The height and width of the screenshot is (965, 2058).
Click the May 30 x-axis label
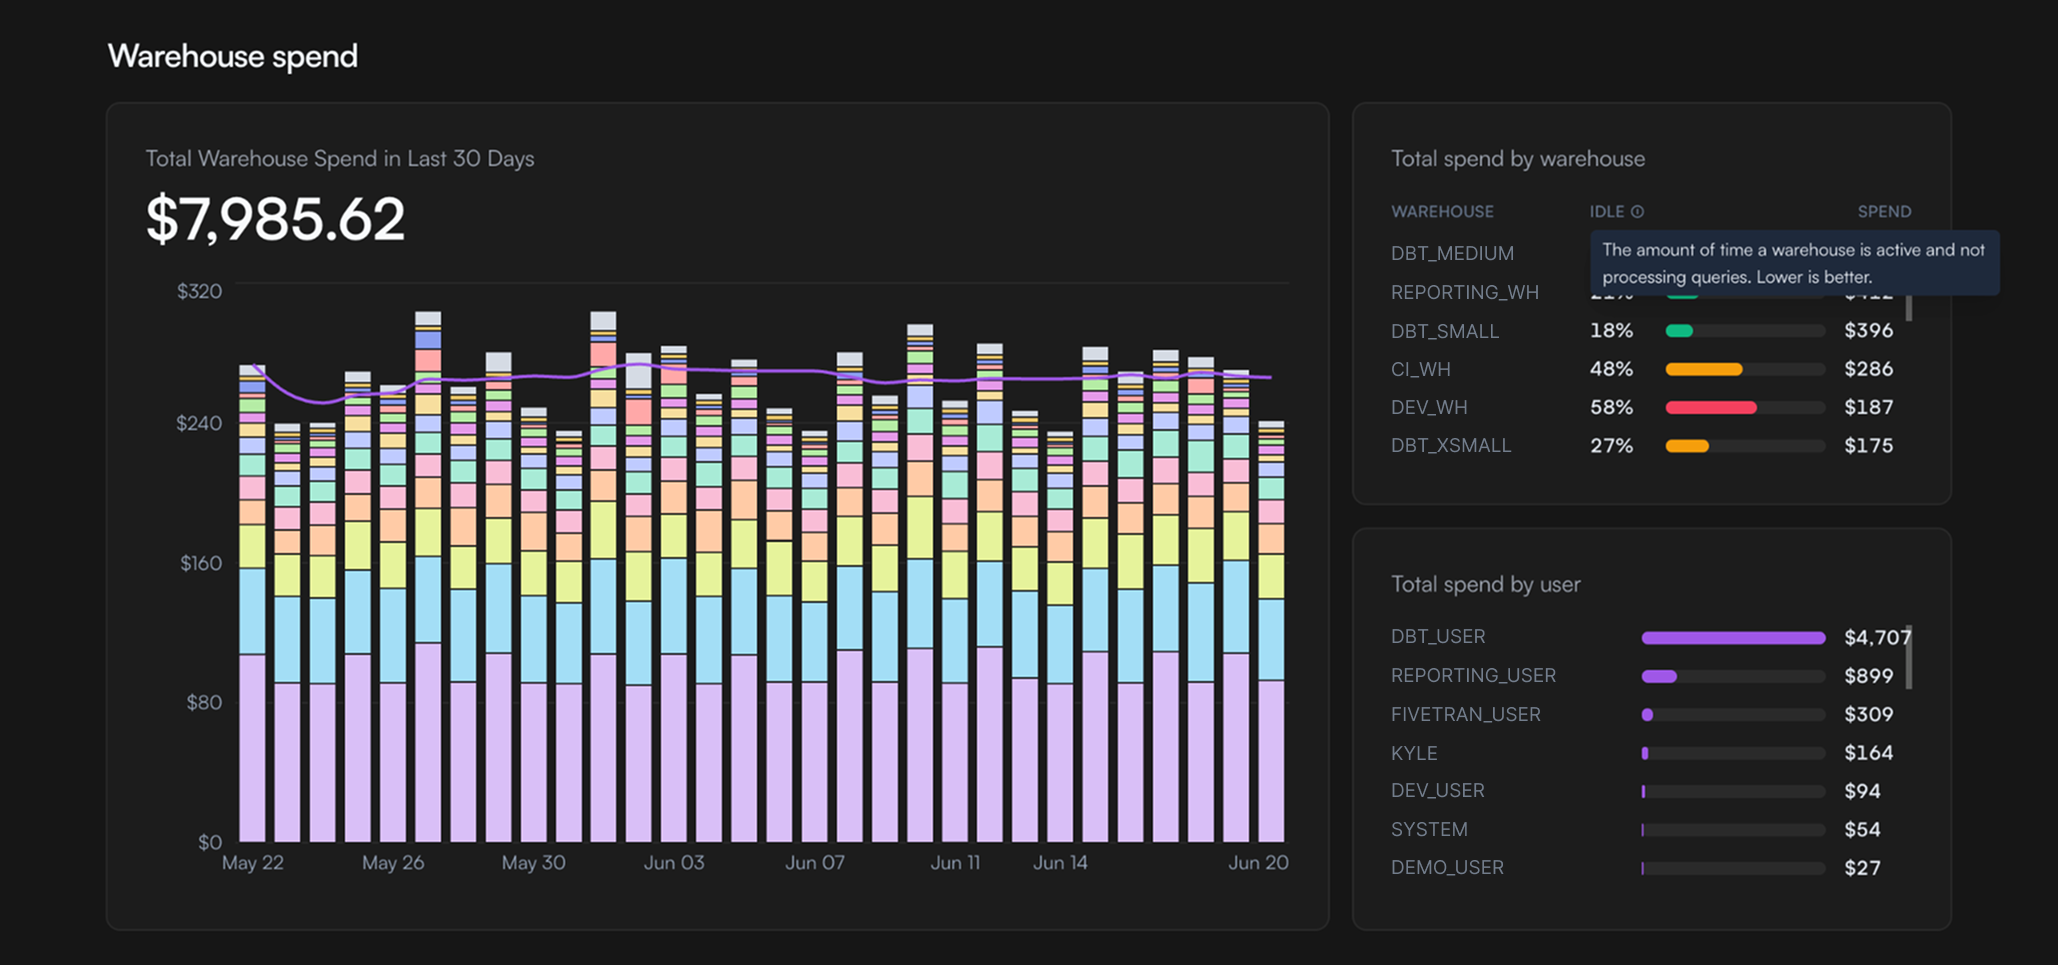[x=533, y=862]
